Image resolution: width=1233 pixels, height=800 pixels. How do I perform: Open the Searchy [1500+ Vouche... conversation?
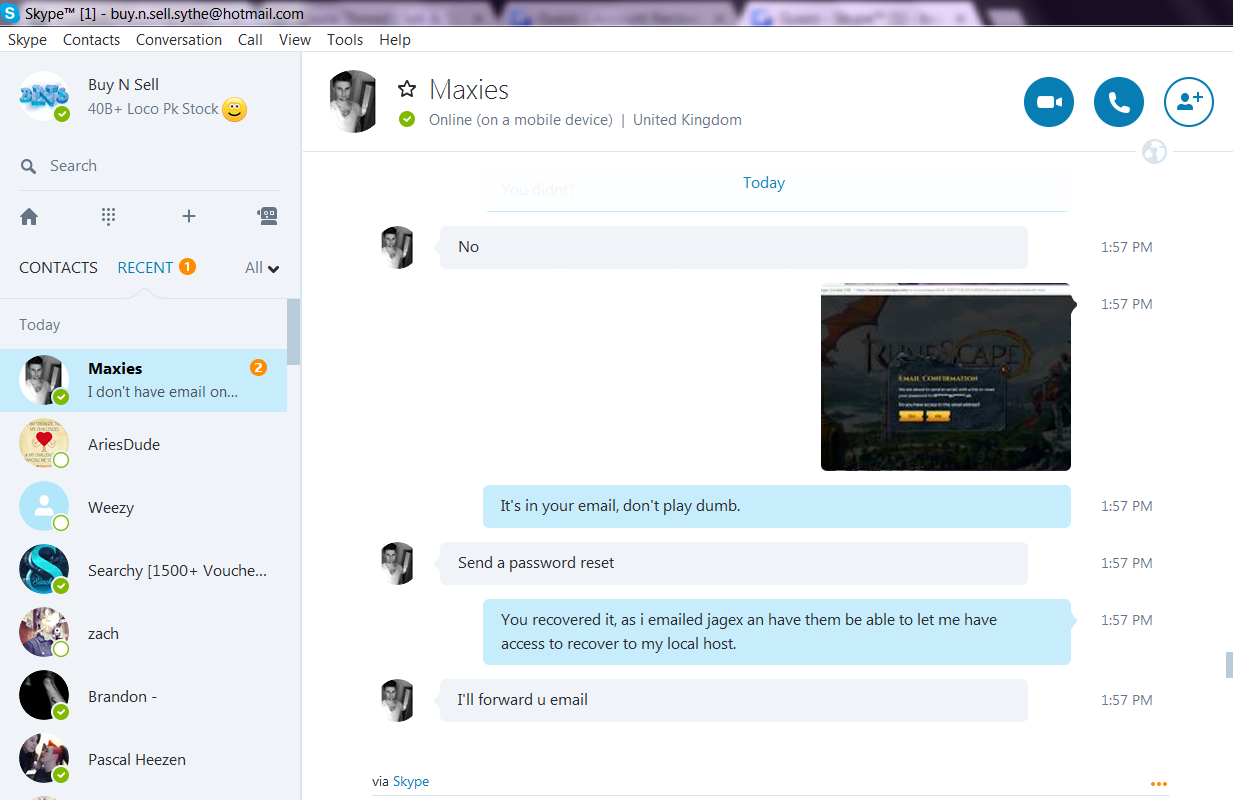click(143, 570)
